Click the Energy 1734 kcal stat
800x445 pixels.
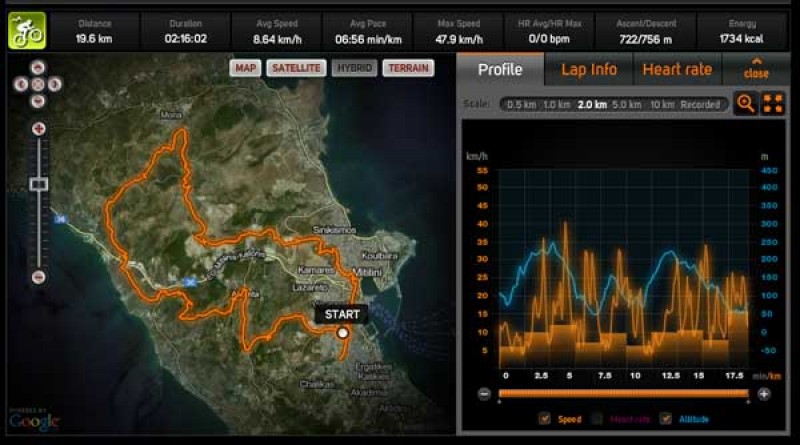(x=742, y=31)
